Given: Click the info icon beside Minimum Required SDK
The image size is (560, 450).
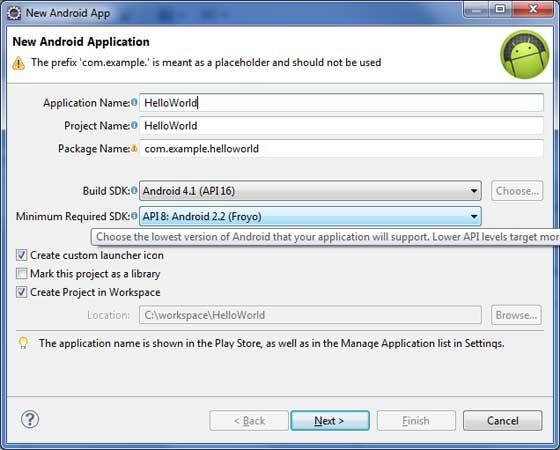Looking at the screenshot, I should coord(134,216).
